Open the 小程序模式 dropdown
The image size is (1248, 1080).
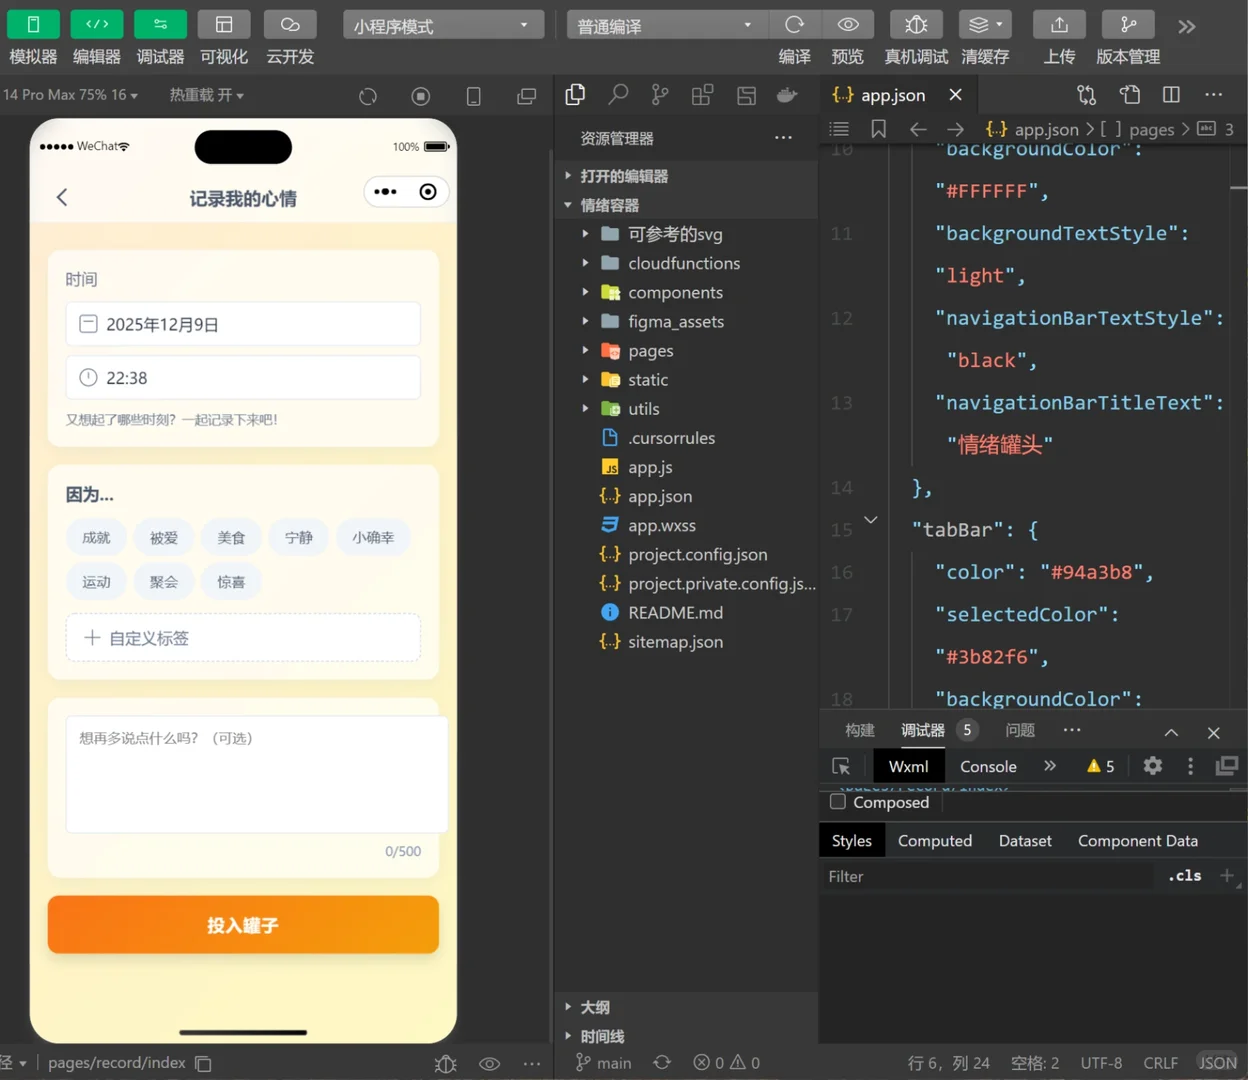(x=443, y=26)
